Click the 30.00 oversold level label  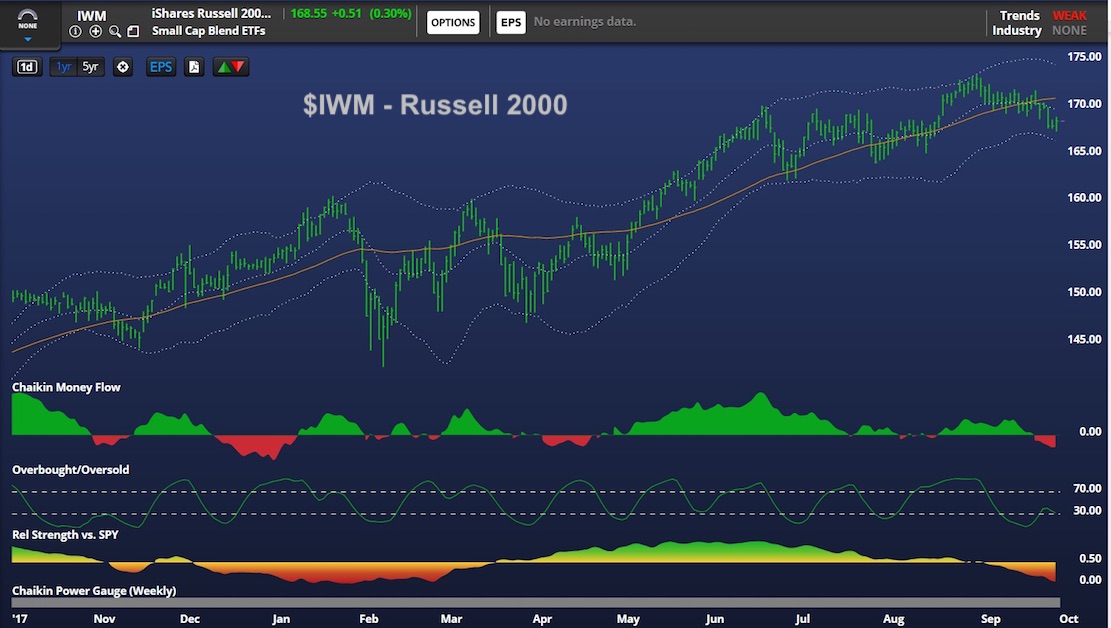(x=1088, y=510)
